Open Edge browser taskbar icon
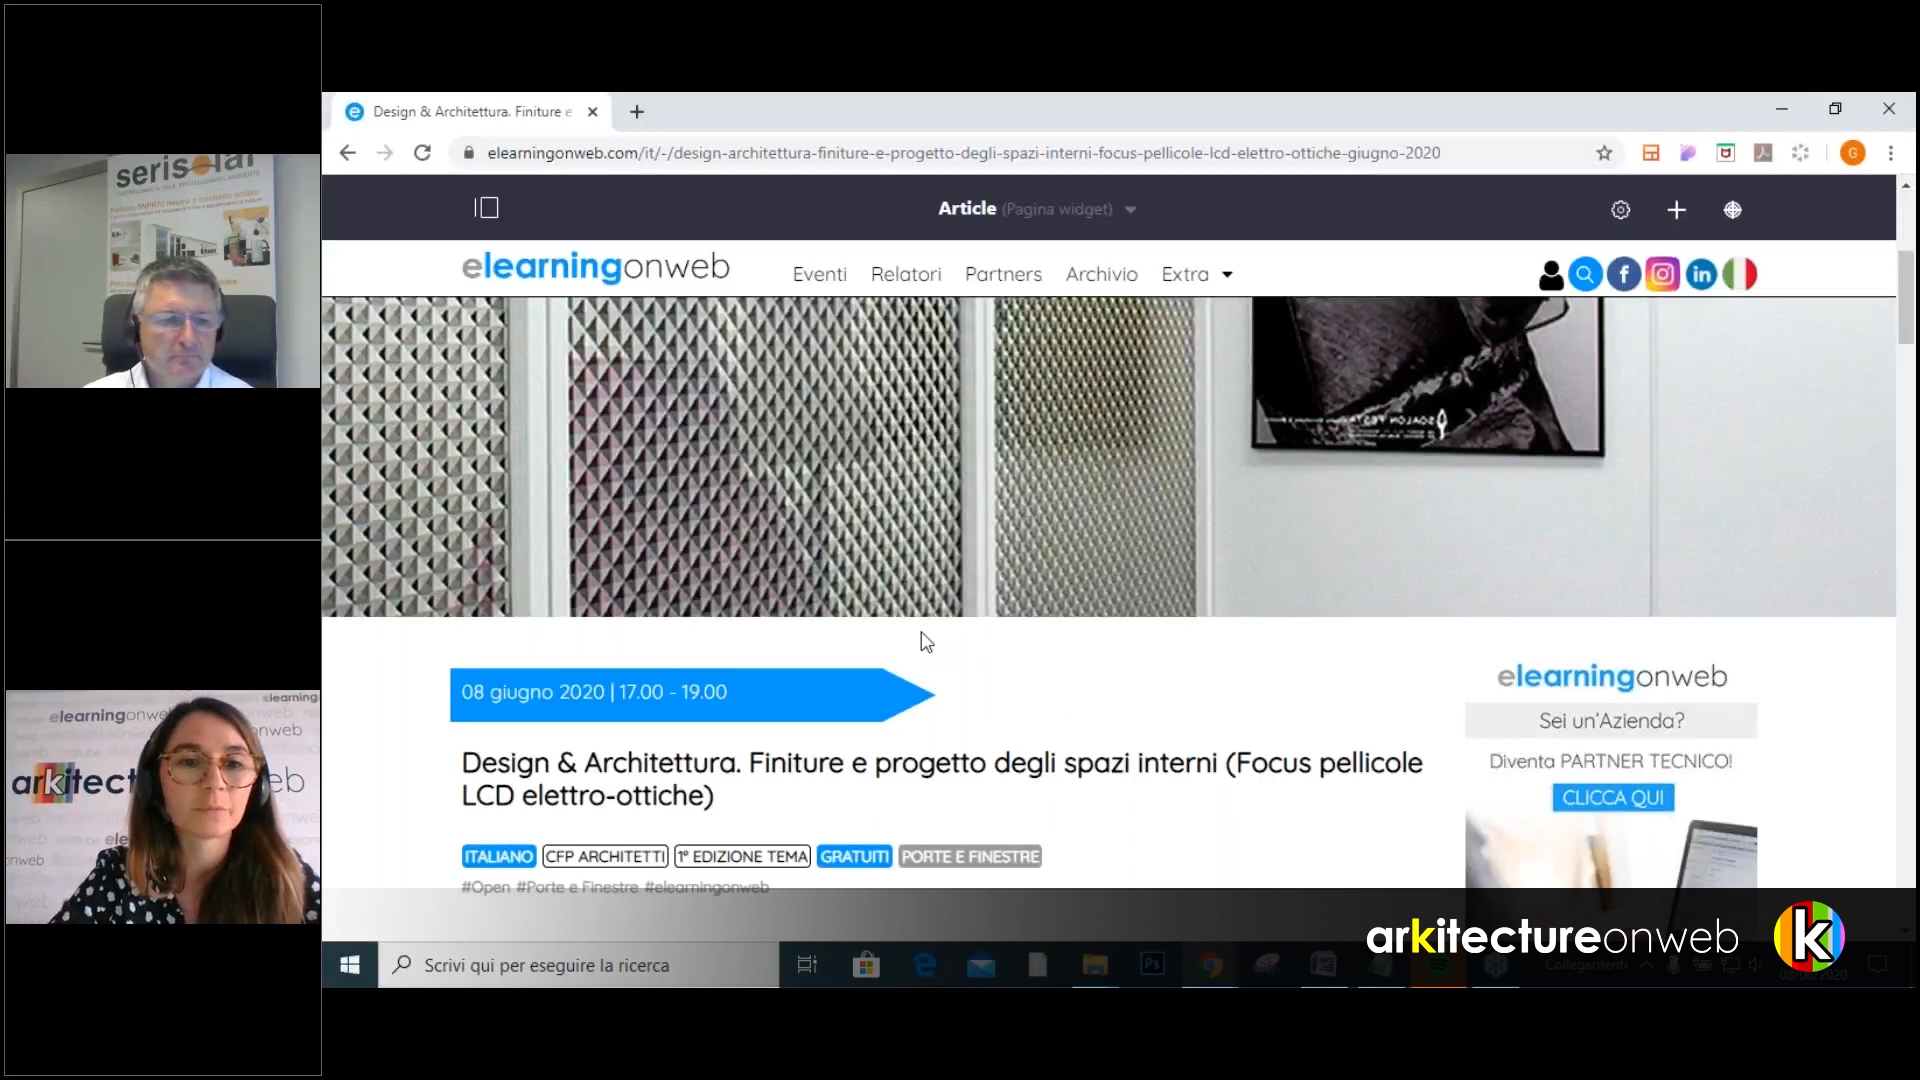 tap(924, 965)
